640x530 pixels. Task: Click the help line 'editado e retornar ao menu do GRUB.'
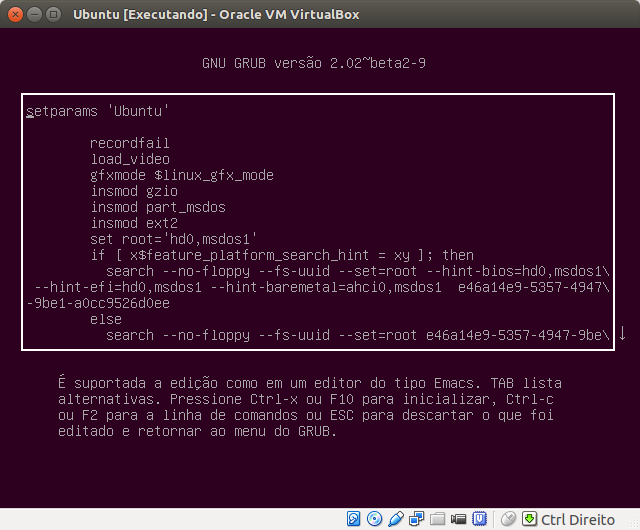click(197, 431)
